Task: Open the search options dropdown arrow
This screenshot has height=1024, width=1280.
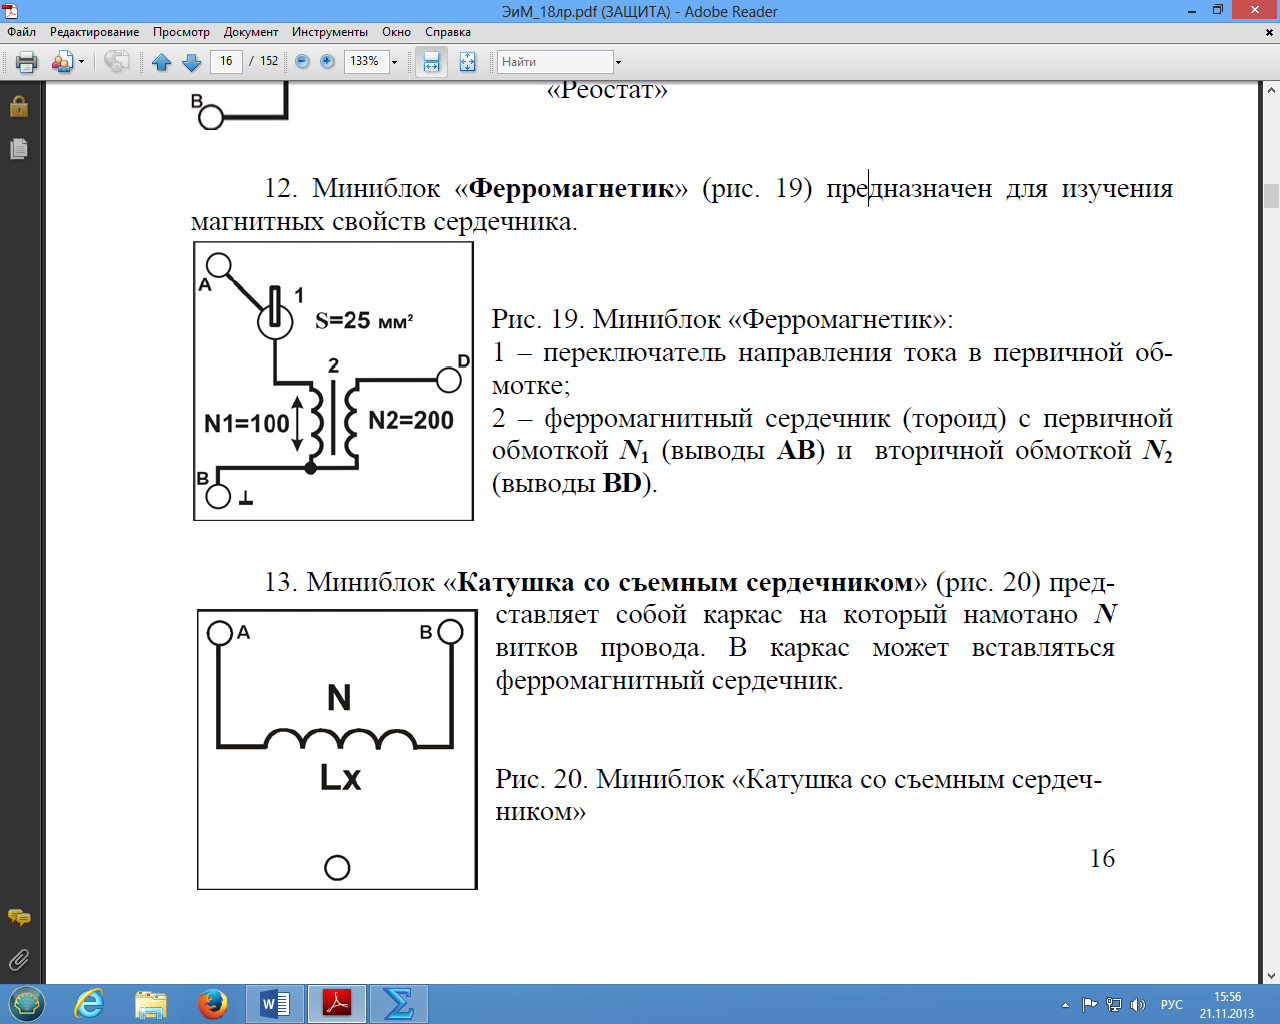Action: 618,62
